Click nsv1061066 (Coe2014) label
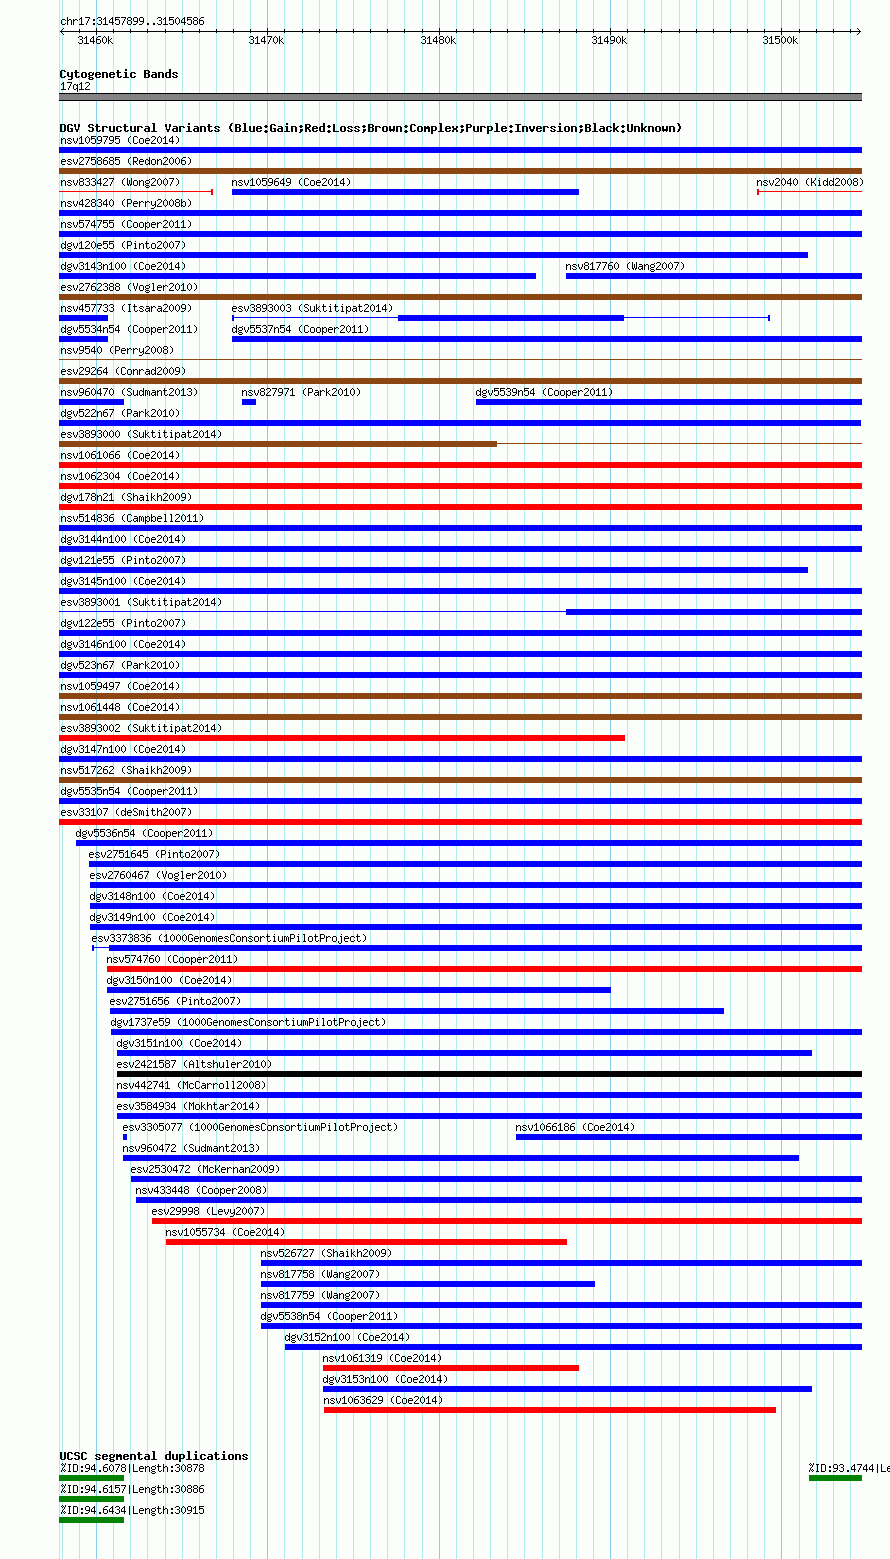890x1559 pixels. point(120,455)
